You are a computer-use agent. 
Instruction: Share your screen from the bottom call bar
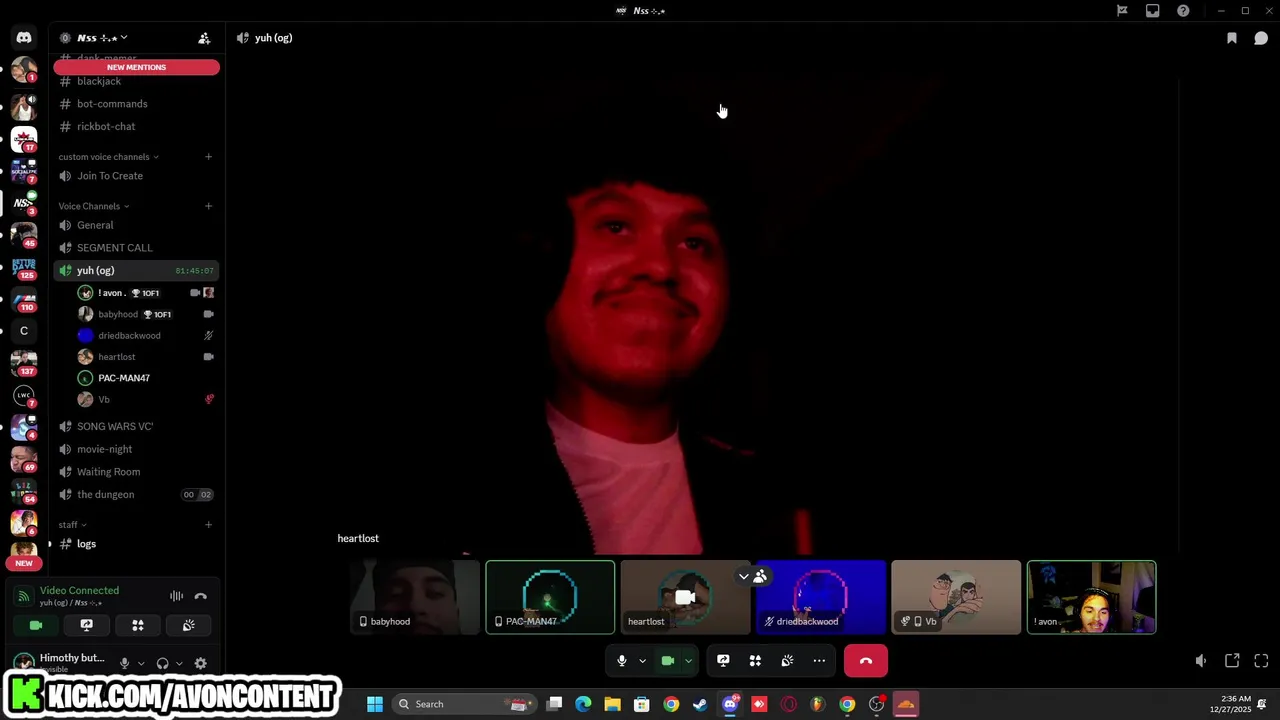[723, 661]
